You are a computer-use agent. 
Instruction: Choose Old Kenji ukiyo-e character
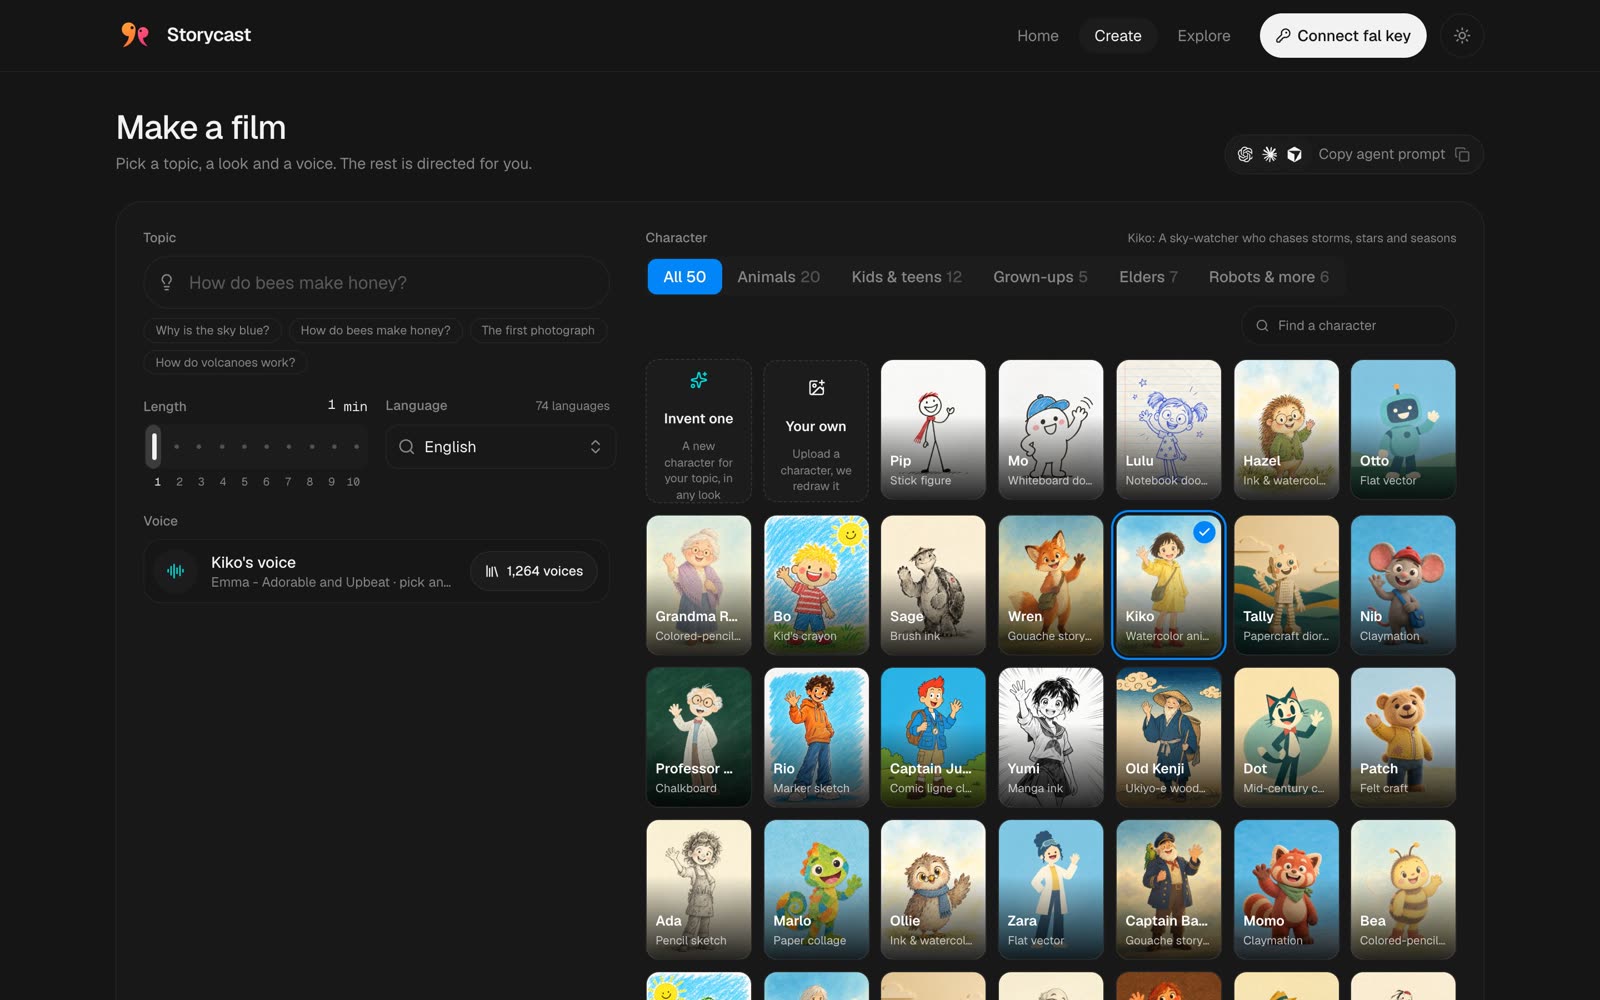pyautogui.click(x=1168, y=737)
